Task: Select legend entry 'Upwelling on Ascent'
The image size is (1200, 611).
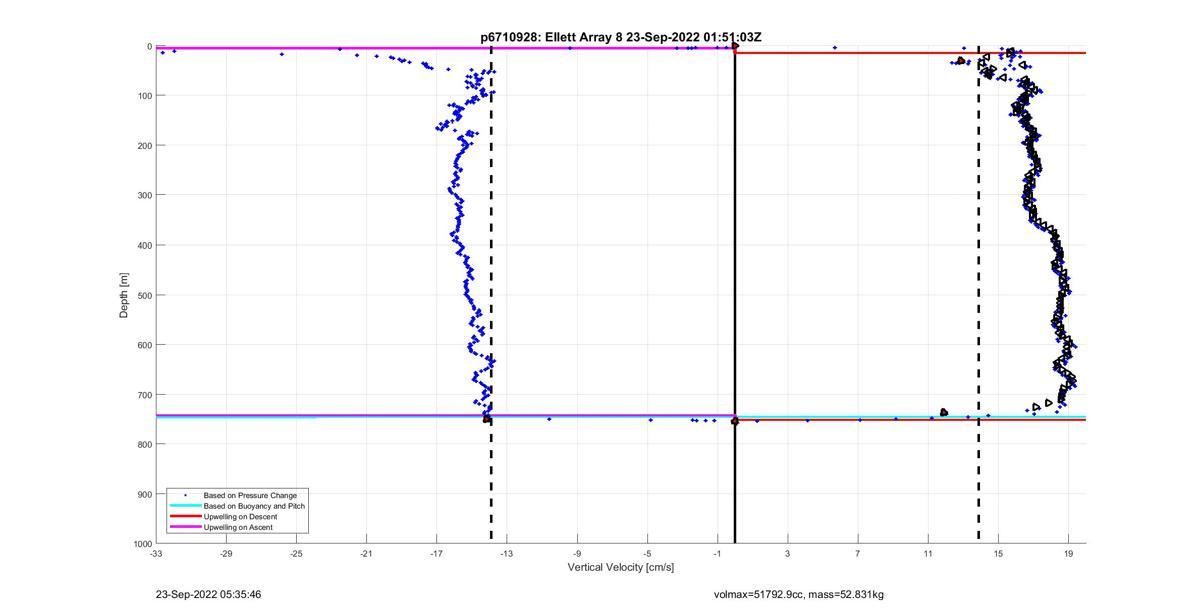Action: pyautogui.click(x=238, y=527)
